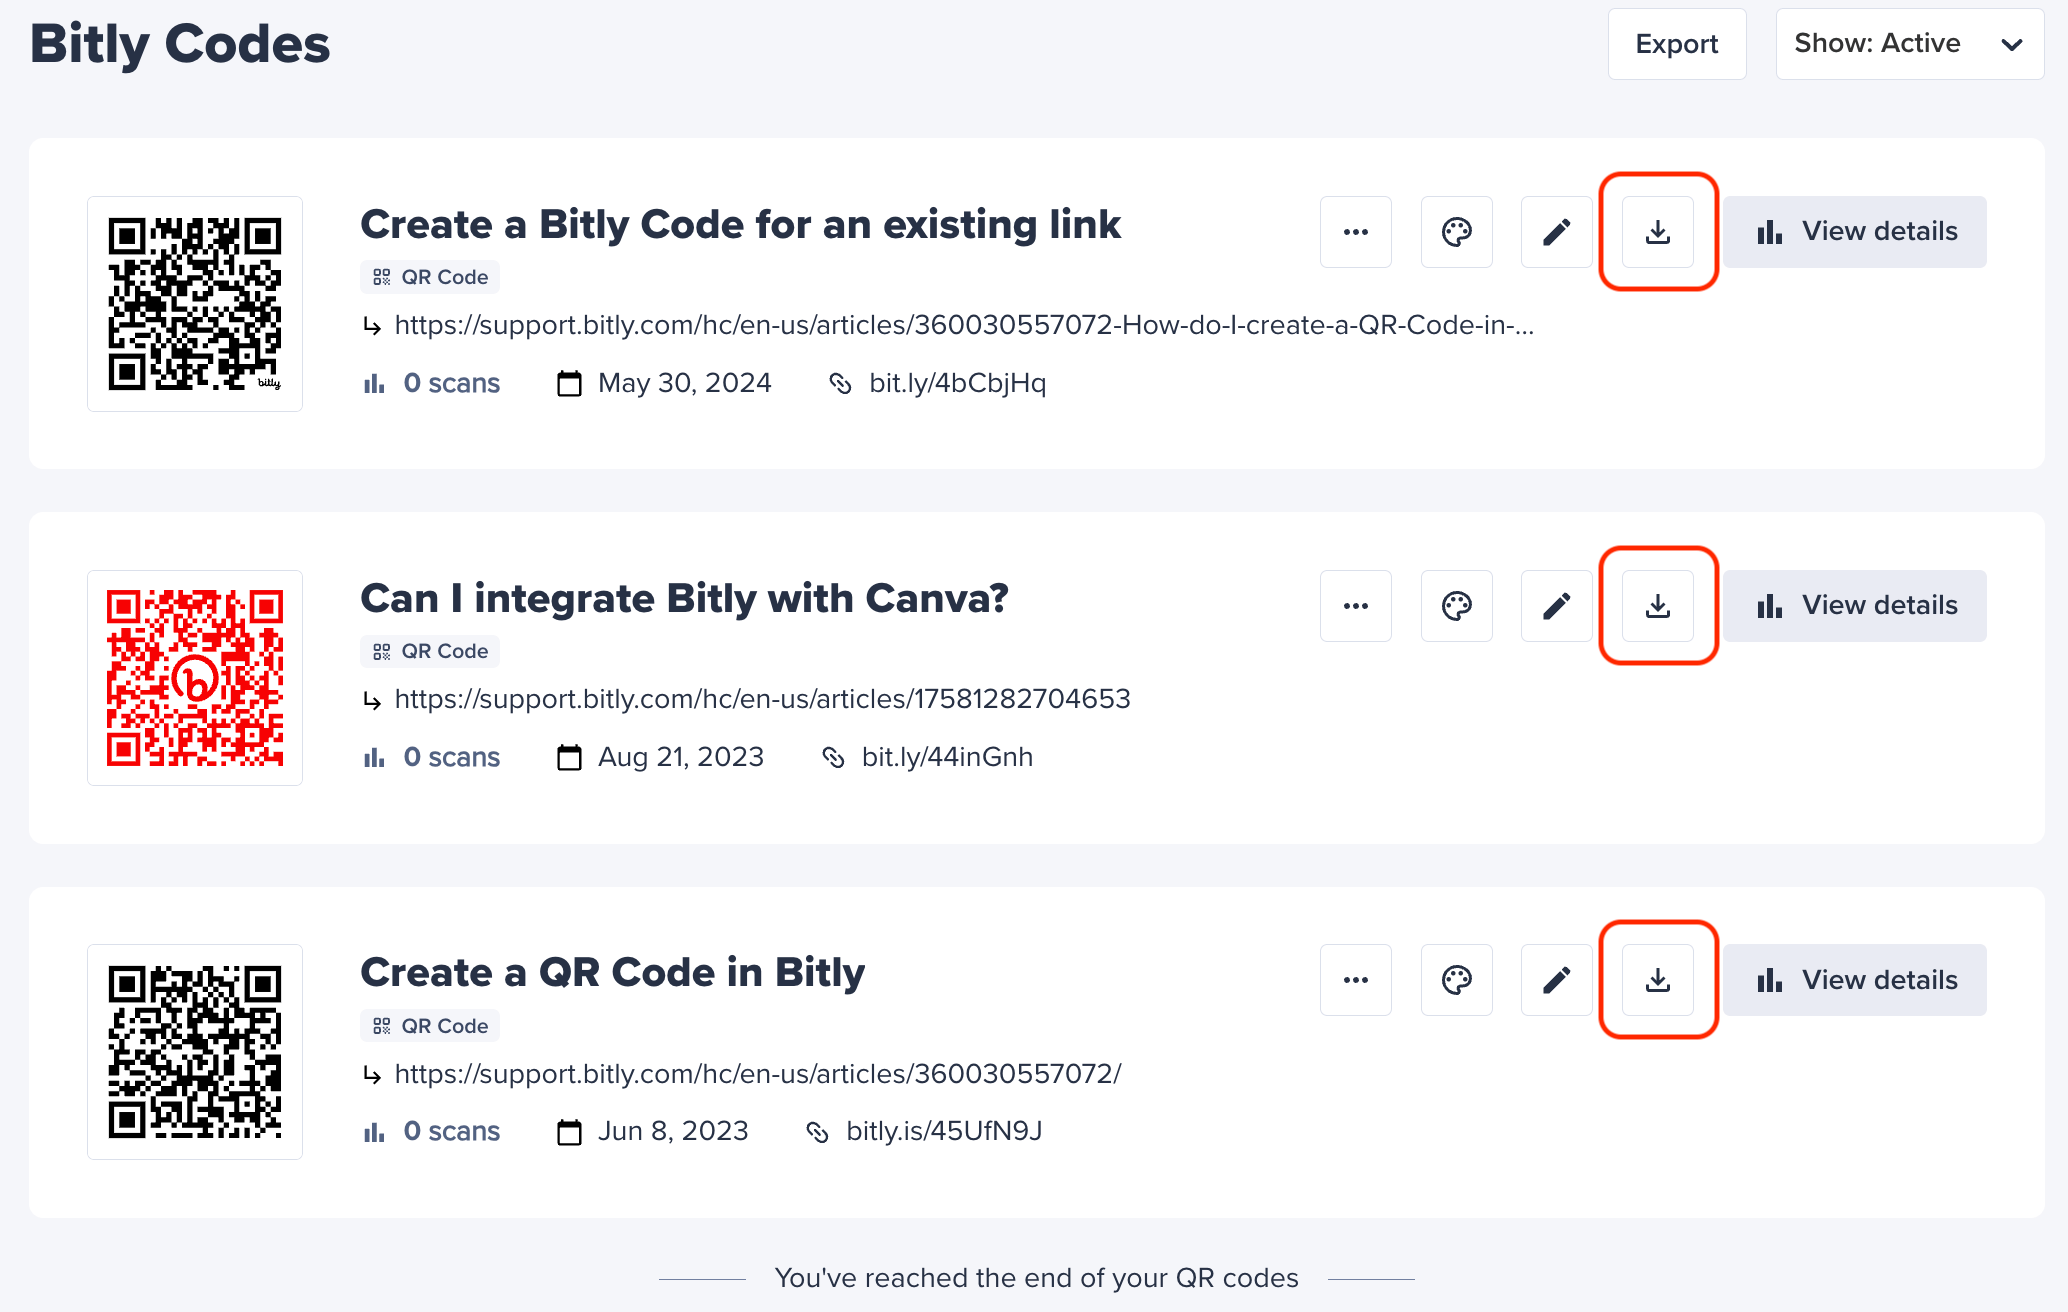
Task: Customize colors of the red Canva QR code
Action: [x=1456, y=605]
